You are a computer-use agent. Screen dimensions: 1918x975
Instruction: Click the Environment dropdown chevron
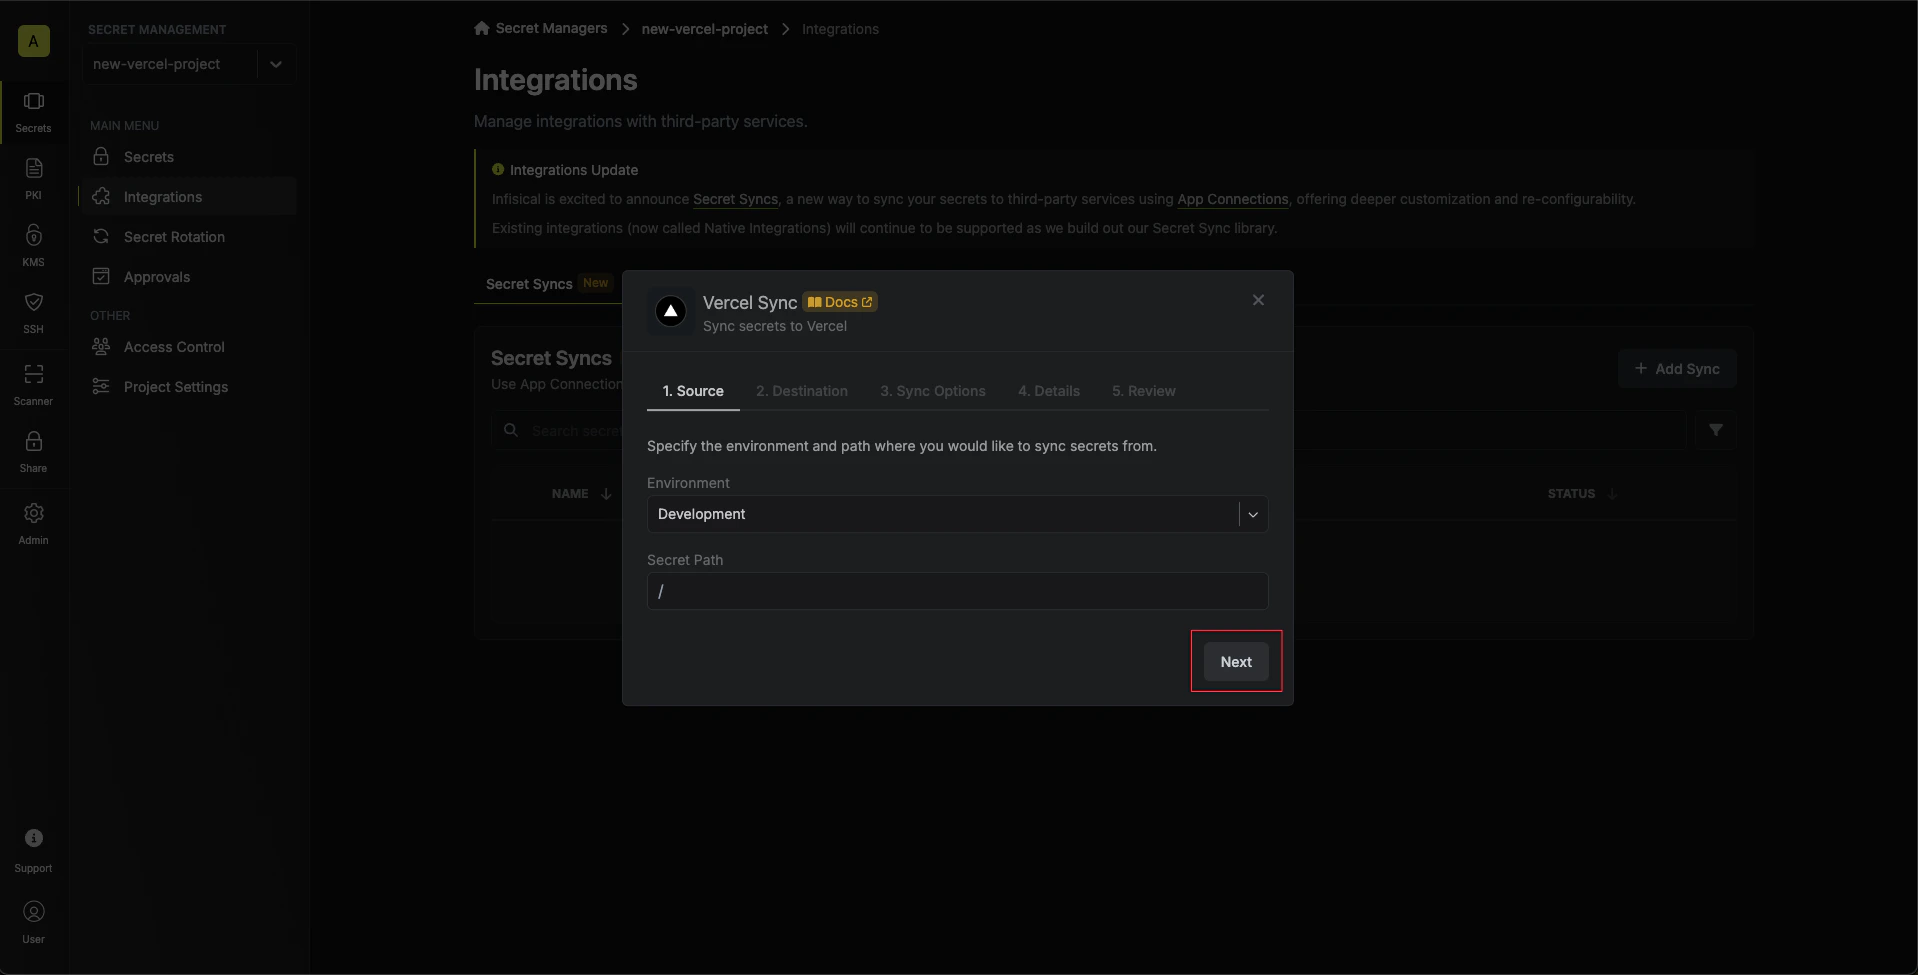point(1253,514)
